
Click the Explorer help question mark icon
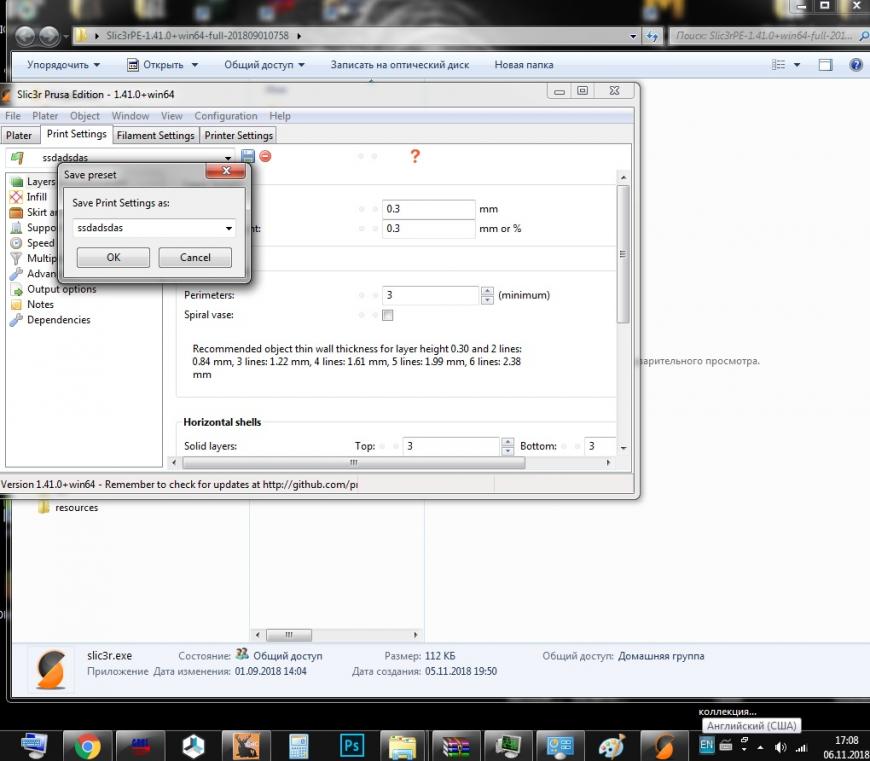(x=856, y=64)
